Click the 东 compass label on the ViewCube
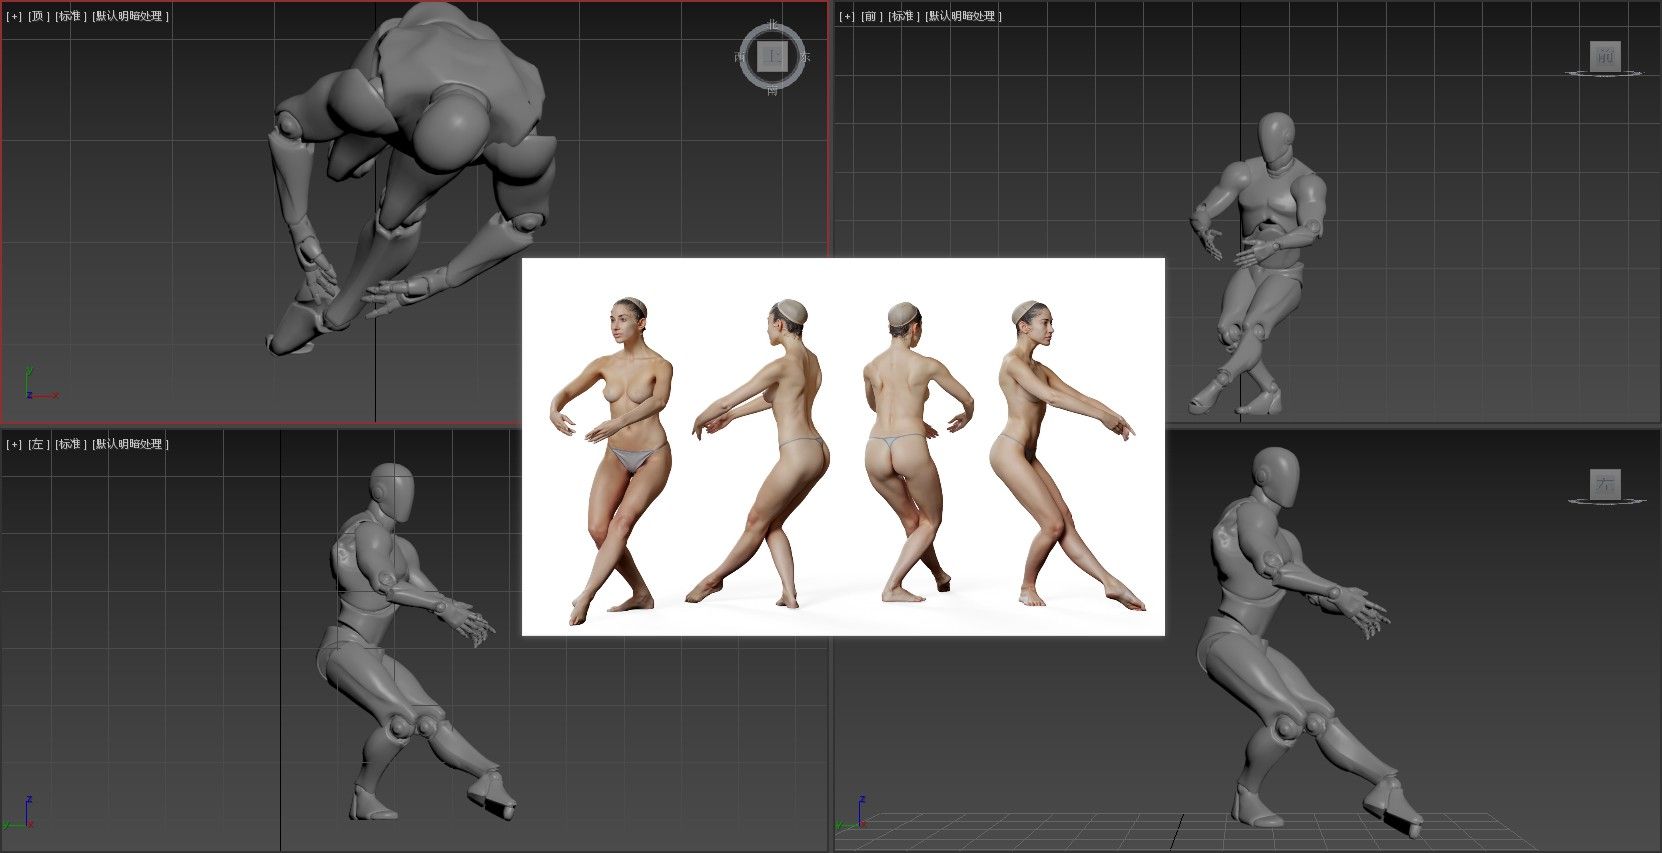The width and height of the screenshot is (1662, 853). pos(806,58)
